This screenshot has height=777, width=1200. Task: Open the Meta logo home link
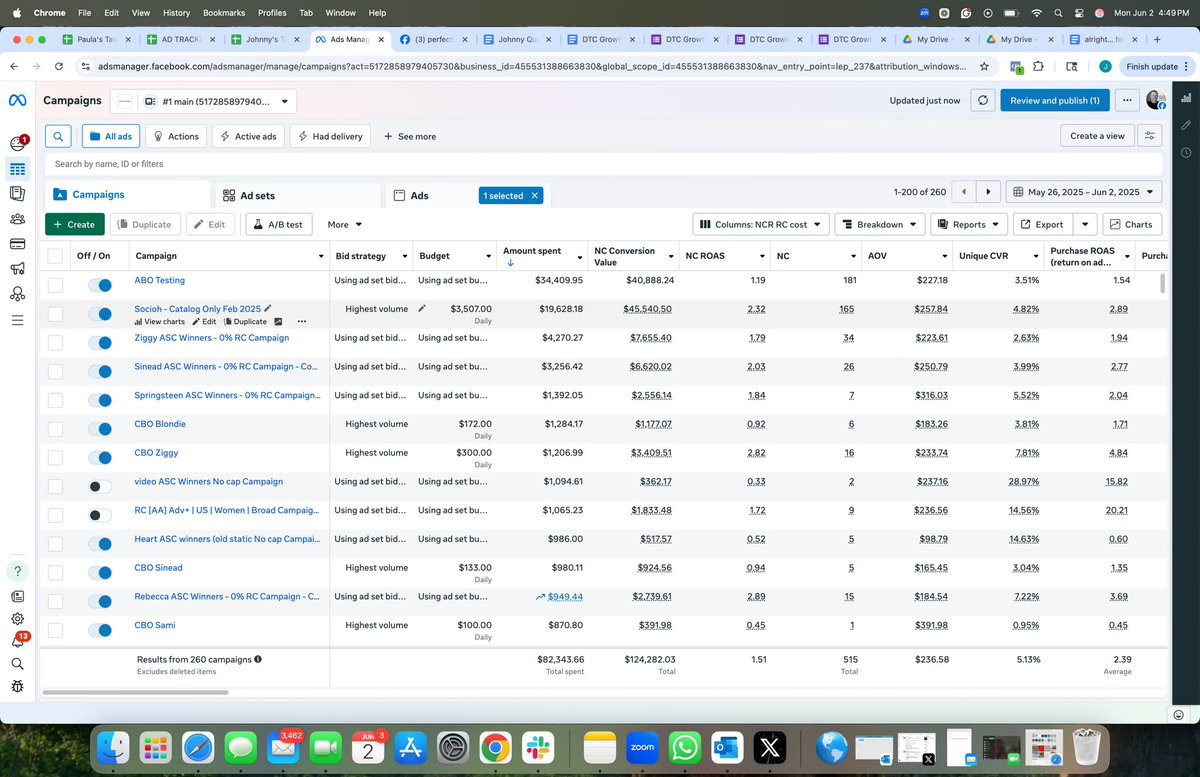[16, 101]
